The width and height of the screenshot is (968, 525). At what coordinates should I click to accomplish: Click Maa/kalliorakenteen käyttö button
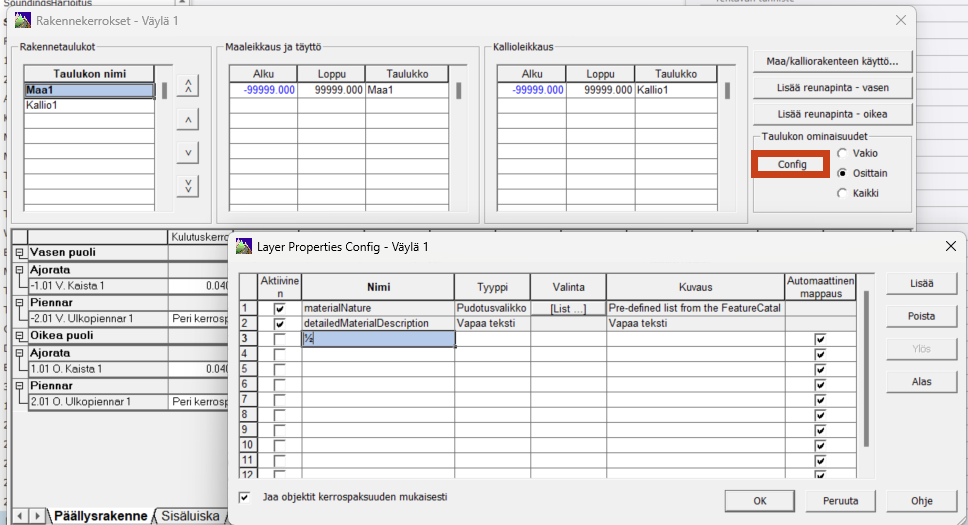832,61
